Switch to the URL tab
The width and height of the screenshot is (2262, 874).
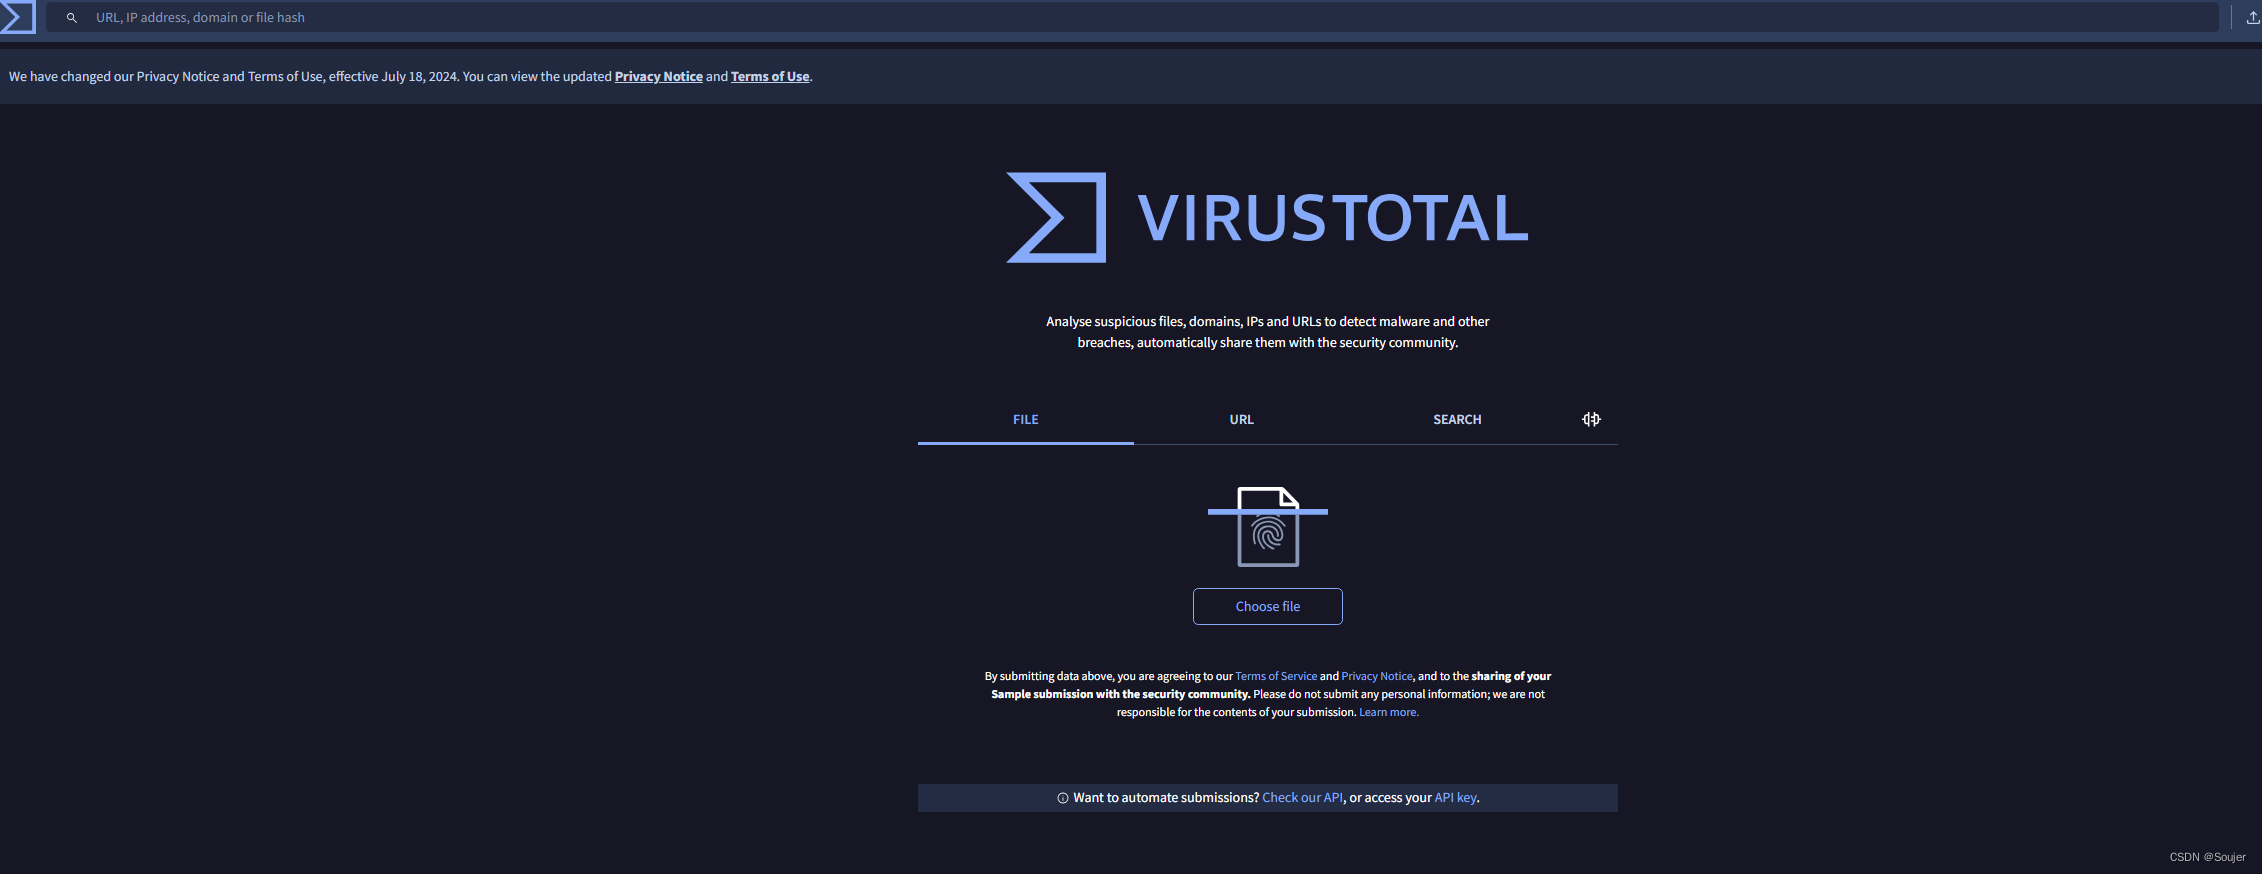click(1241, 420)
